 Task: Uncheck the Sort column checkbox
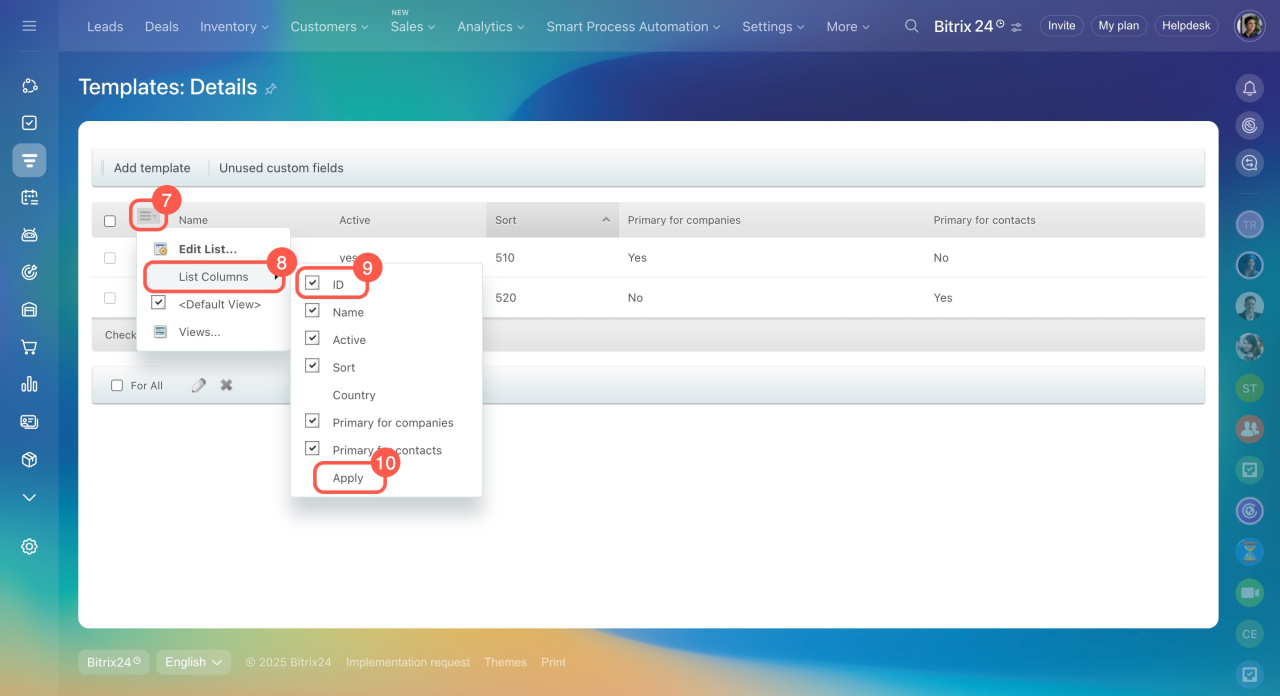pyautogui.click(x=312, y=367)
